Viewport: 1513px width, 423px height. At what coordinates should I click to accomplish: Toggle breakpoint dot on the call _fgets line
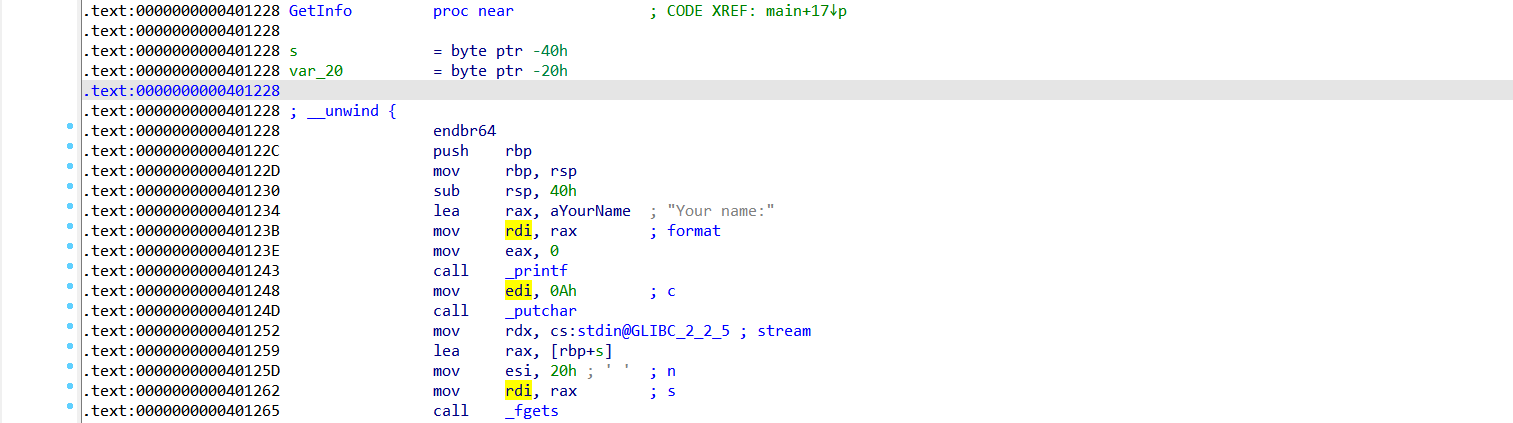click(x=69, y=408)
